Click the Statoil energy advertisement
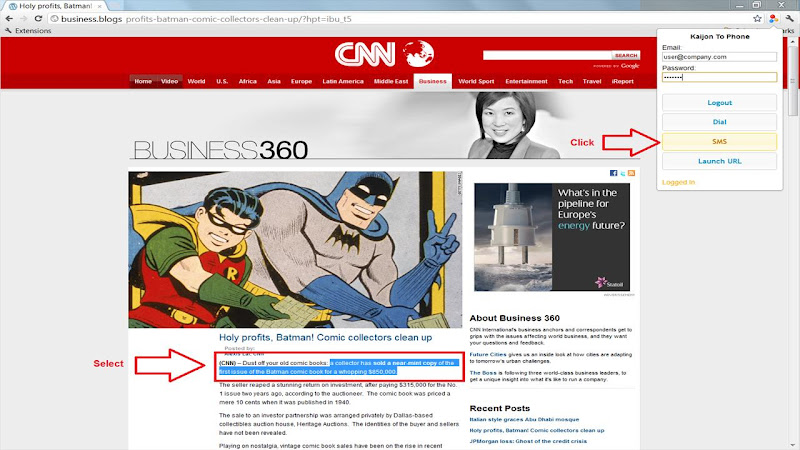The image size is (800, 450). click(x=552, y=237)
